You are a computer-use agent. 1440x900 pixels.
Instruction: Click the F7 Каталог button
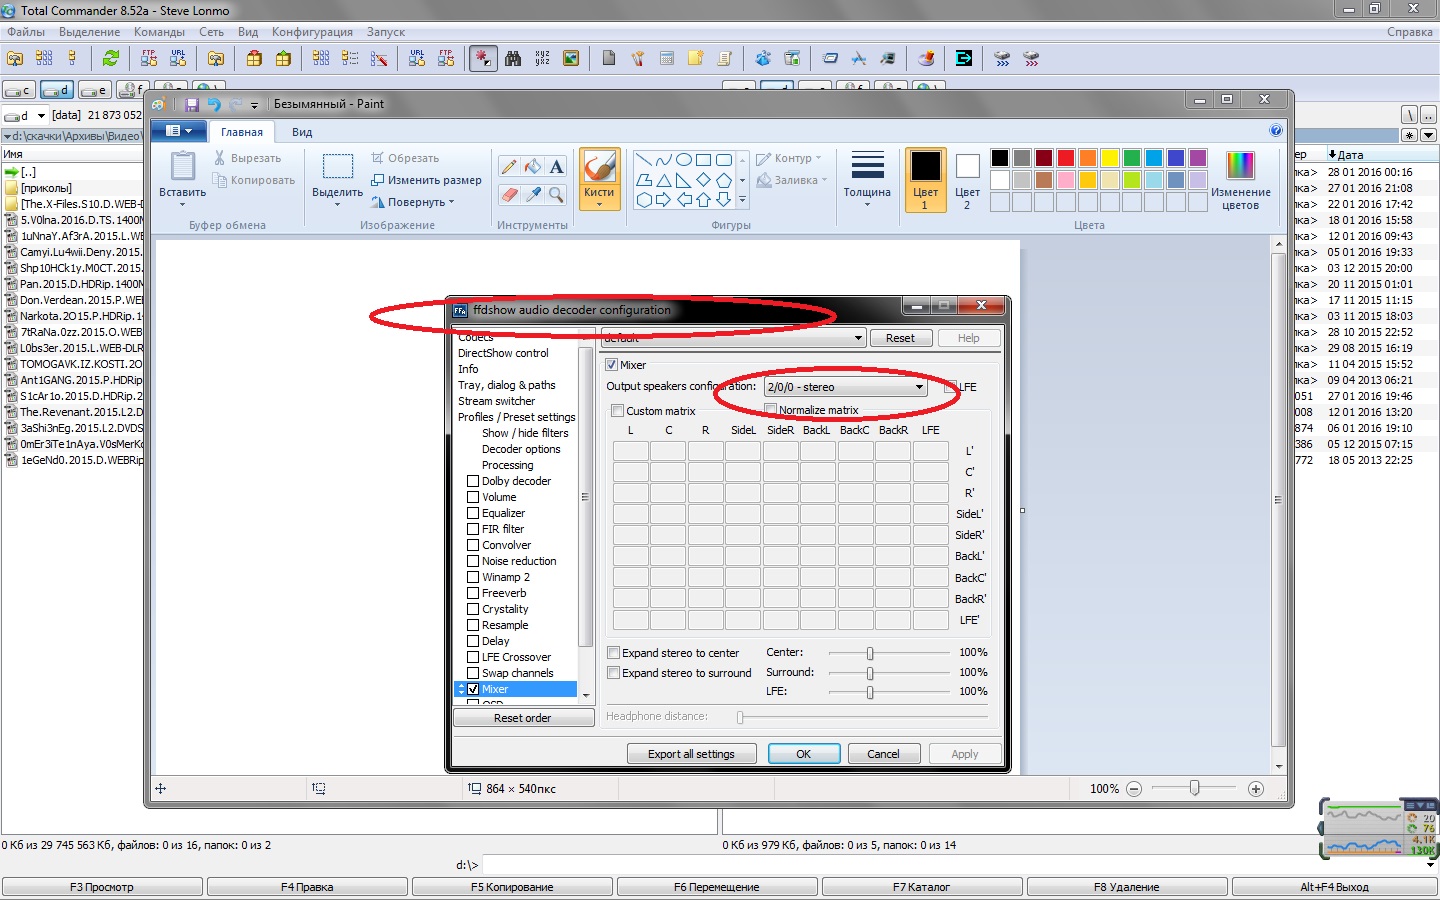(x=922, y=887)
